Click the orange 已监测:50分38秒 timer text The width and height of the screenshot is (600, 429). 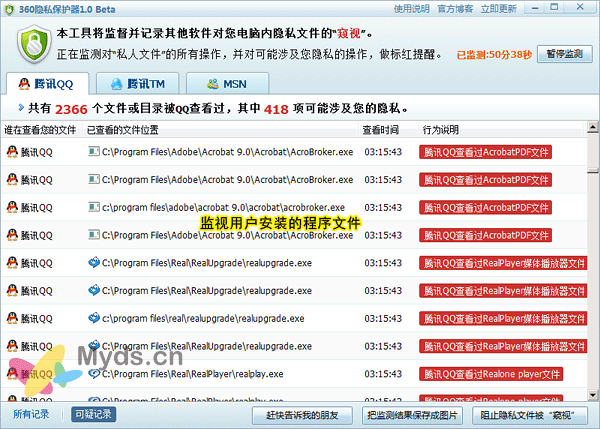494,55
